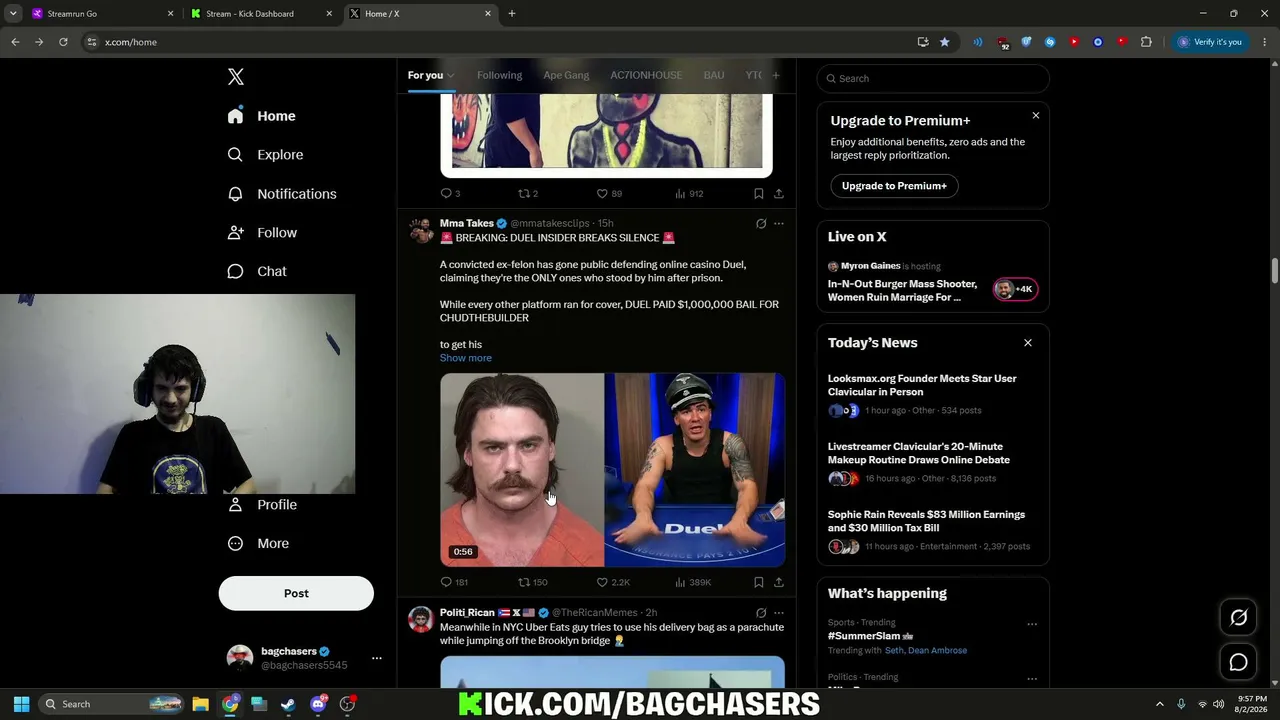Click the X logo in the sidebar
The height and width of the screenshot is (720, 1280).
click(236, 77)
